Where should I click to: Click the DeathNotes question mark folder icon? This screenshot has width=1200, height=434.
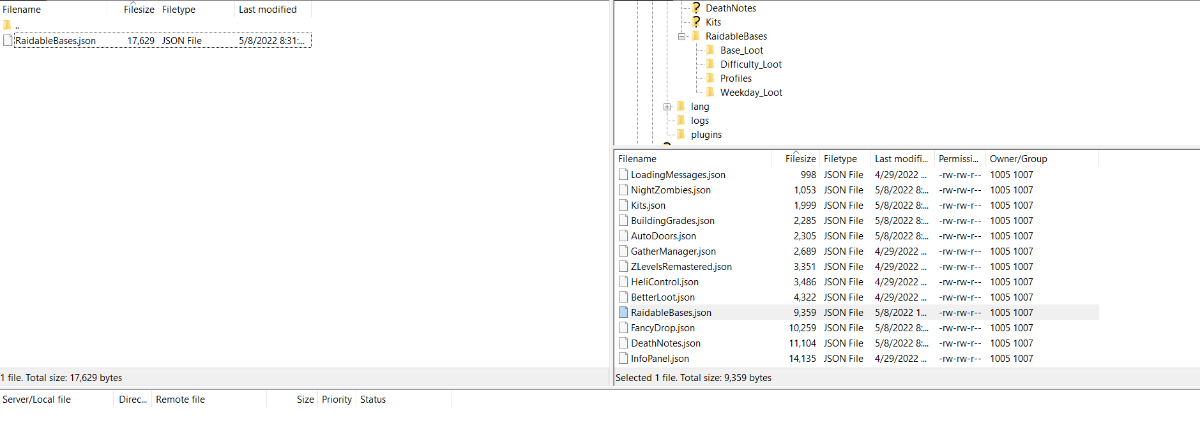(696, 8)
